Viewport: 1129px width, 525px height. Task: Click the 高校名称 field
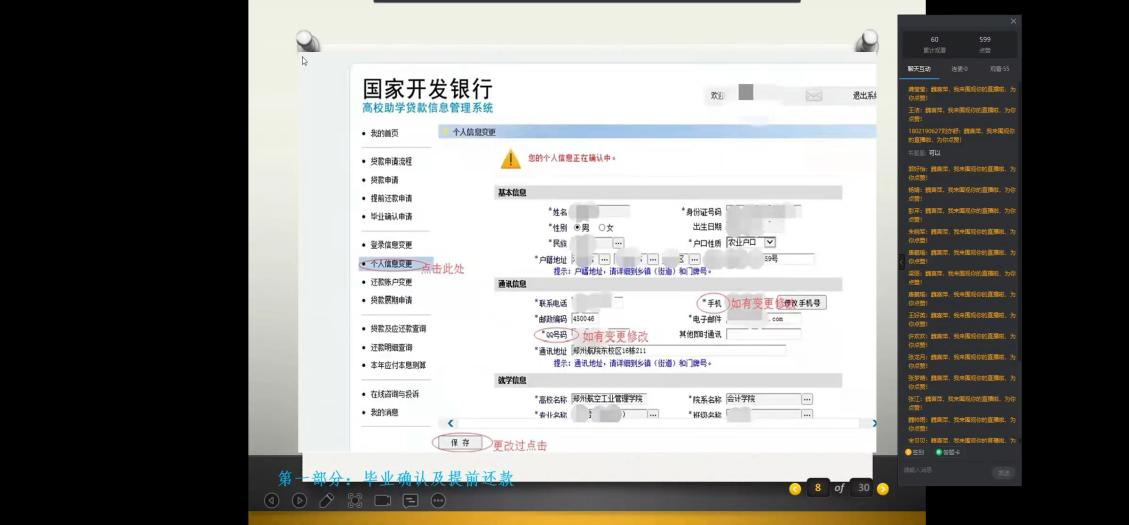point(608,398)
